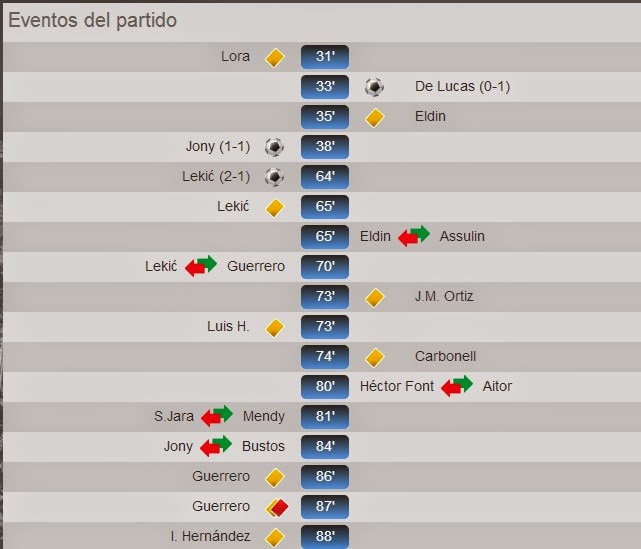Viewport: 641px width, 549px height.
Task: Click the yellow card next to Carbonell
Action: point(374,357)
